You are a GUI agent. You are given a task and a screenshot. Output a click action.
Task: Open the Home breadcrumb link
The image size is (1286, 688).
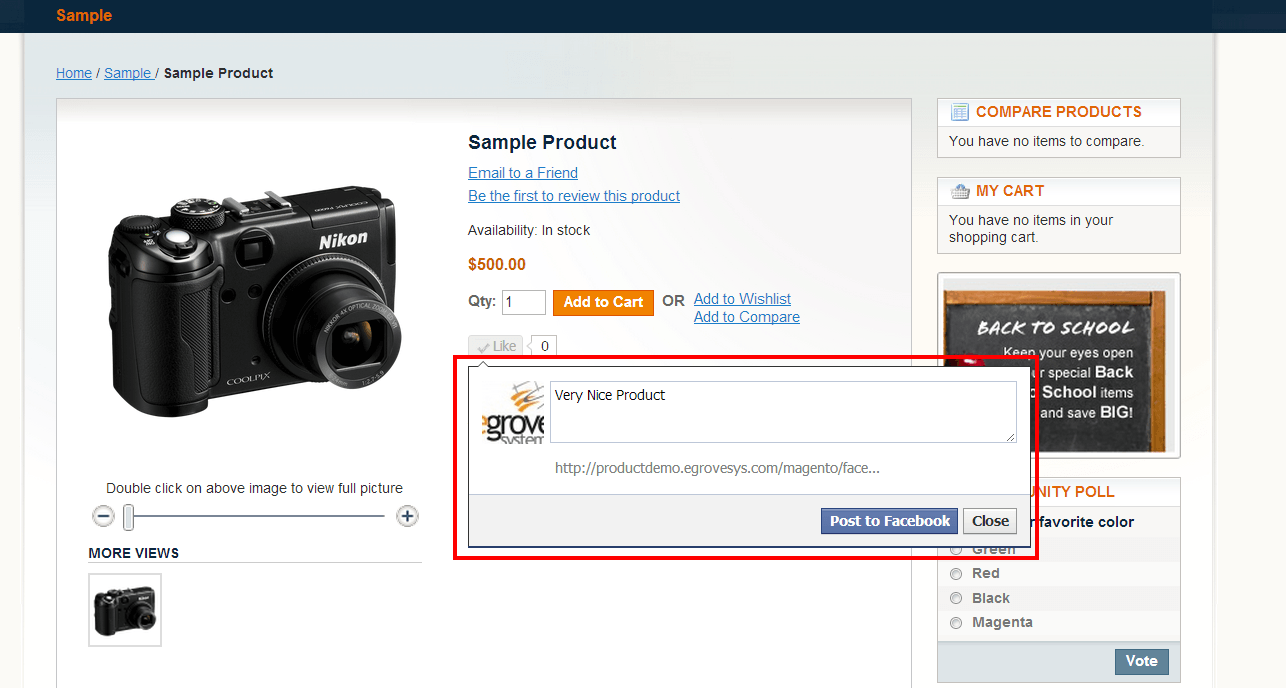click(x=74, y=73)
